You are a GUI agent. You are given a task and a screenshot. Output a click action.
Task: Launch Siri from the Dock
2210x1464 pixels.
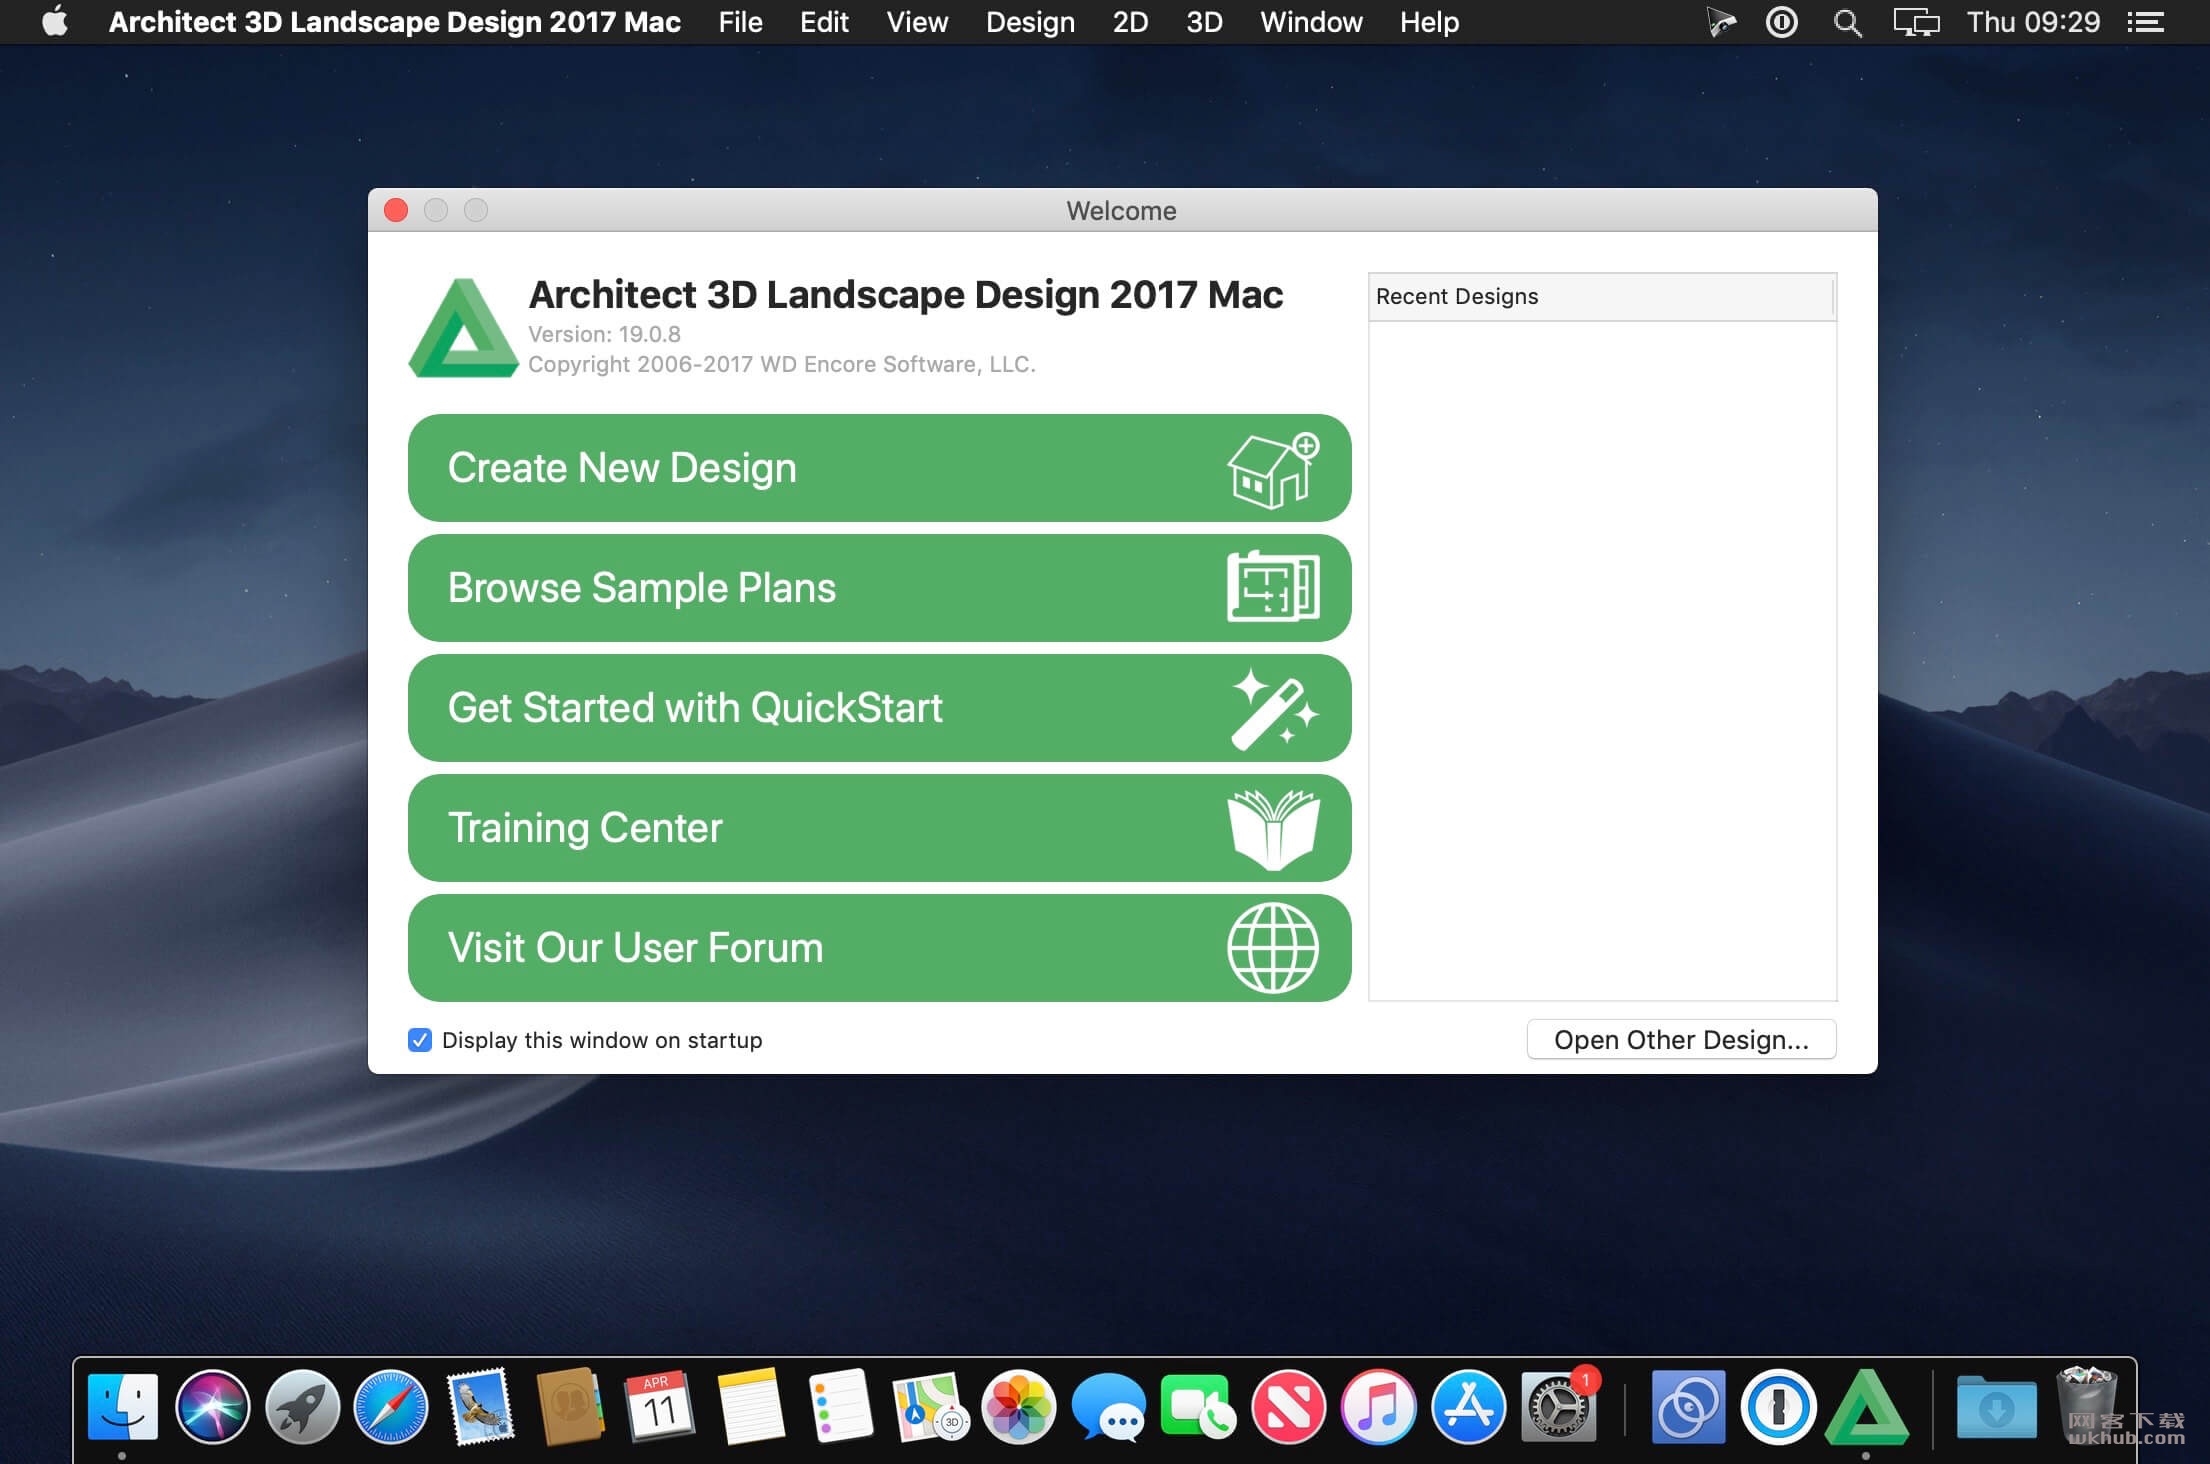pos(212,1407)
